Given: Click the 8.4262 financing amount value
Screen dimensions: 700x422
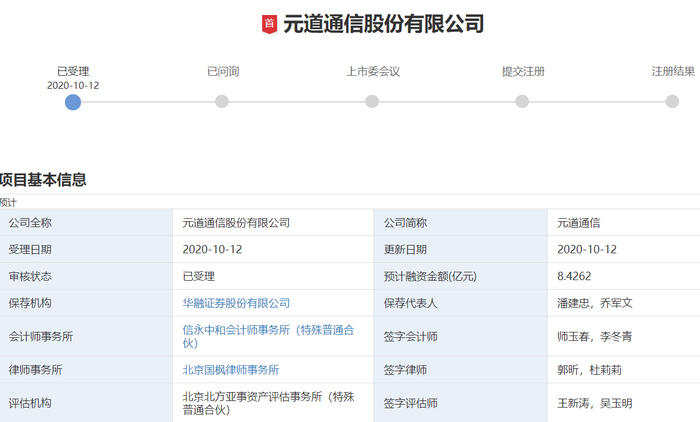Looking at the screenshot, I should coord(574,276).
